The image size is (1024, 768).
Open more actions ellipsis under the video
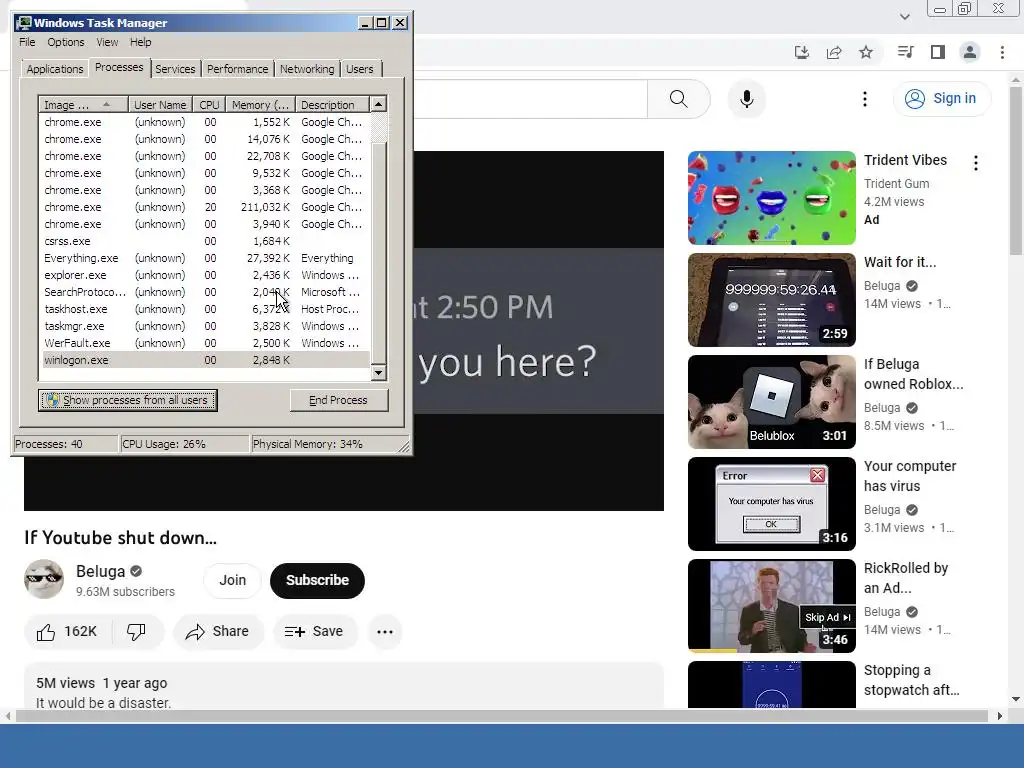coord(385,632)
